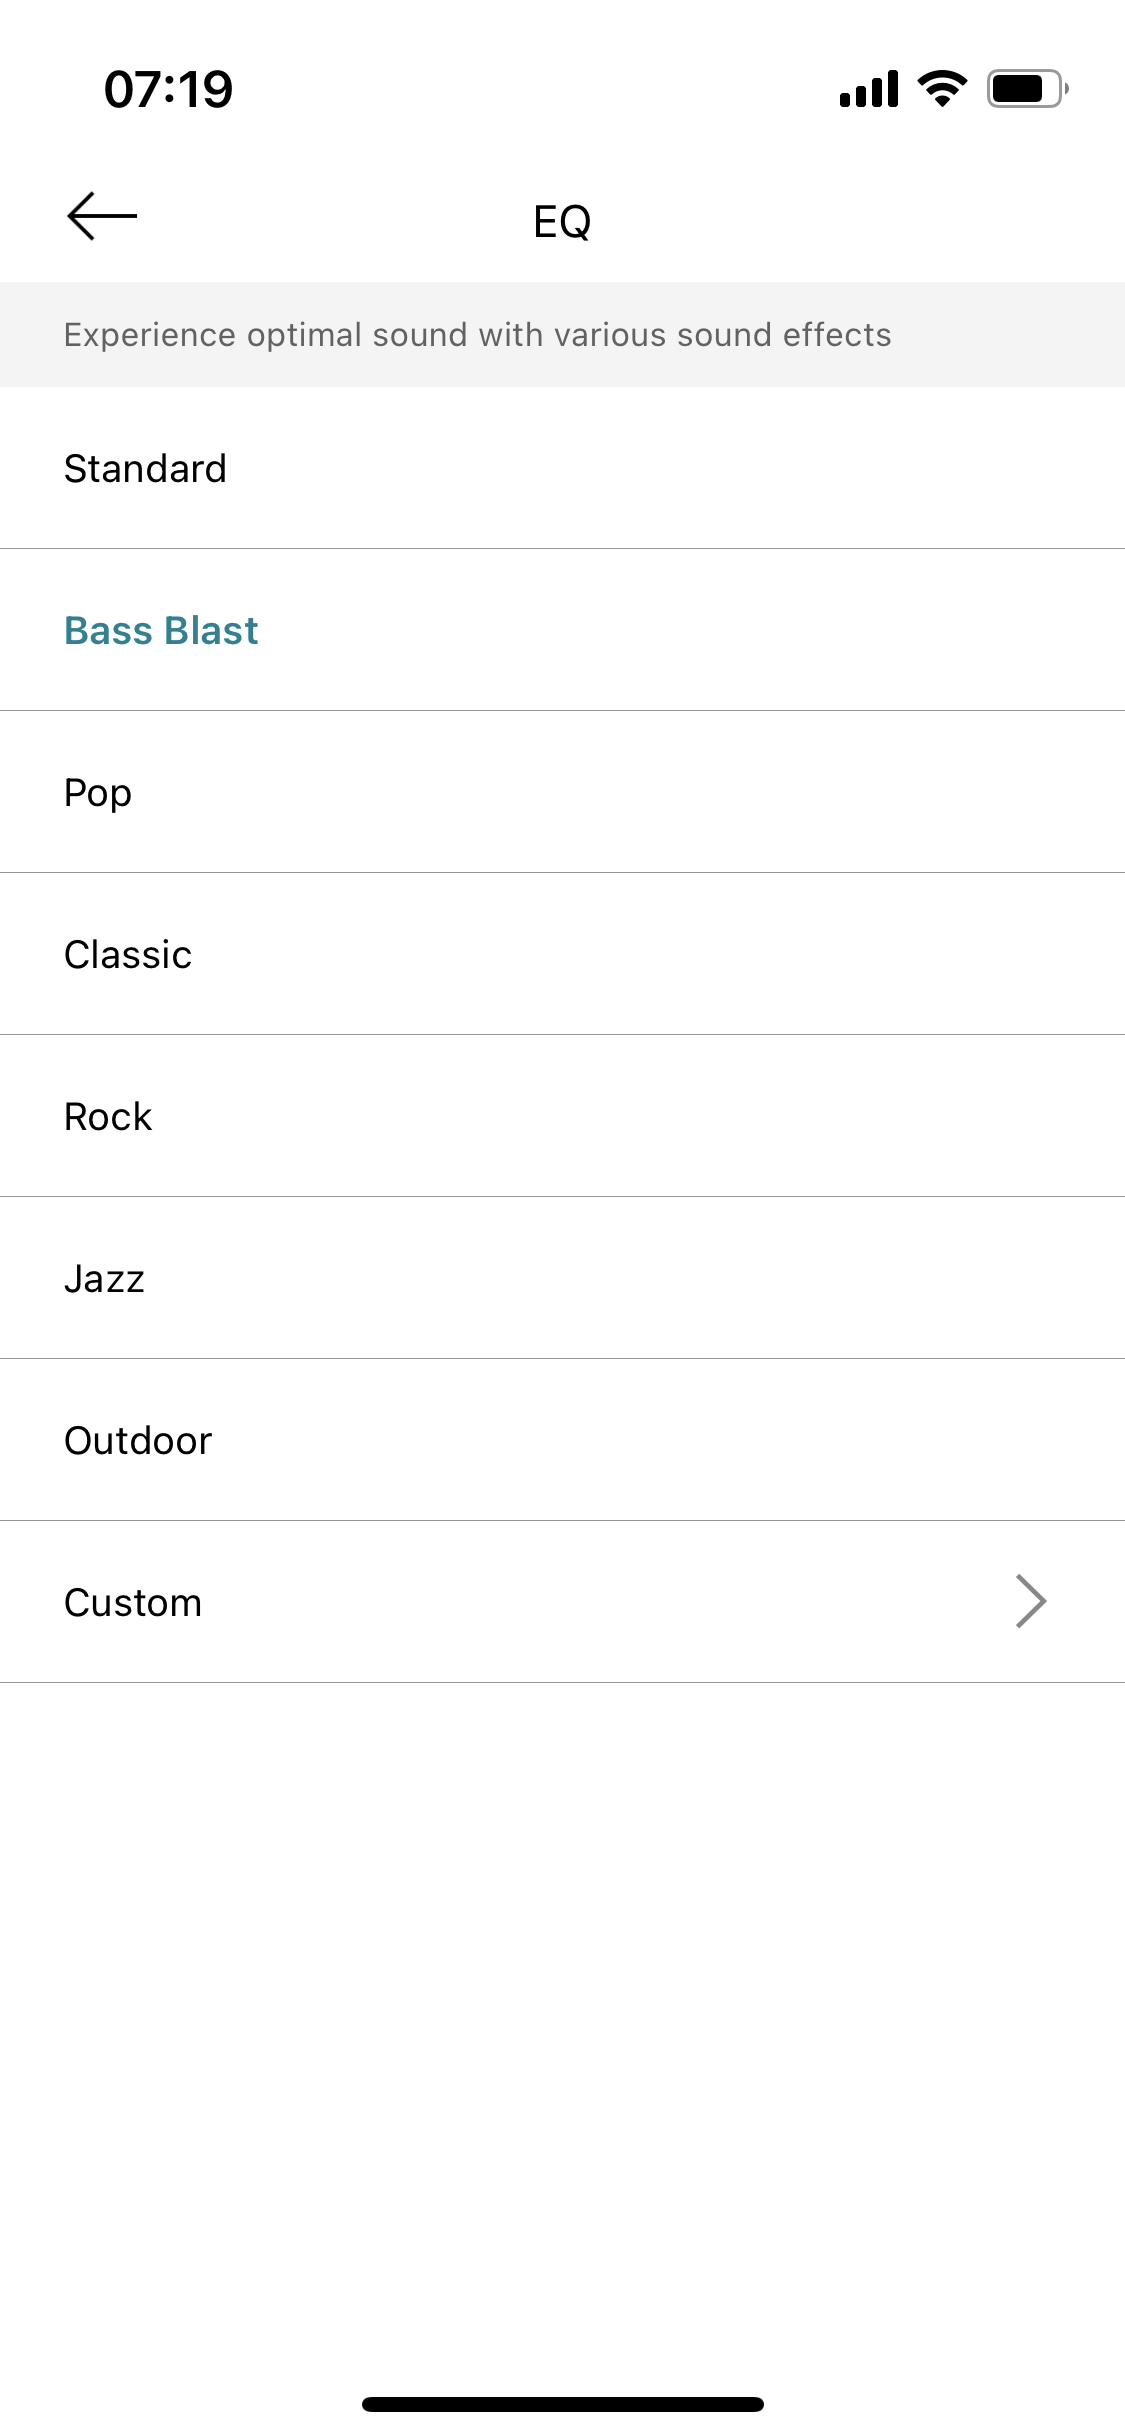The height and width of the screenshot is (2436, 1125).
Task: Set the equalizer to Jazz
Action: click(562, 1278)
